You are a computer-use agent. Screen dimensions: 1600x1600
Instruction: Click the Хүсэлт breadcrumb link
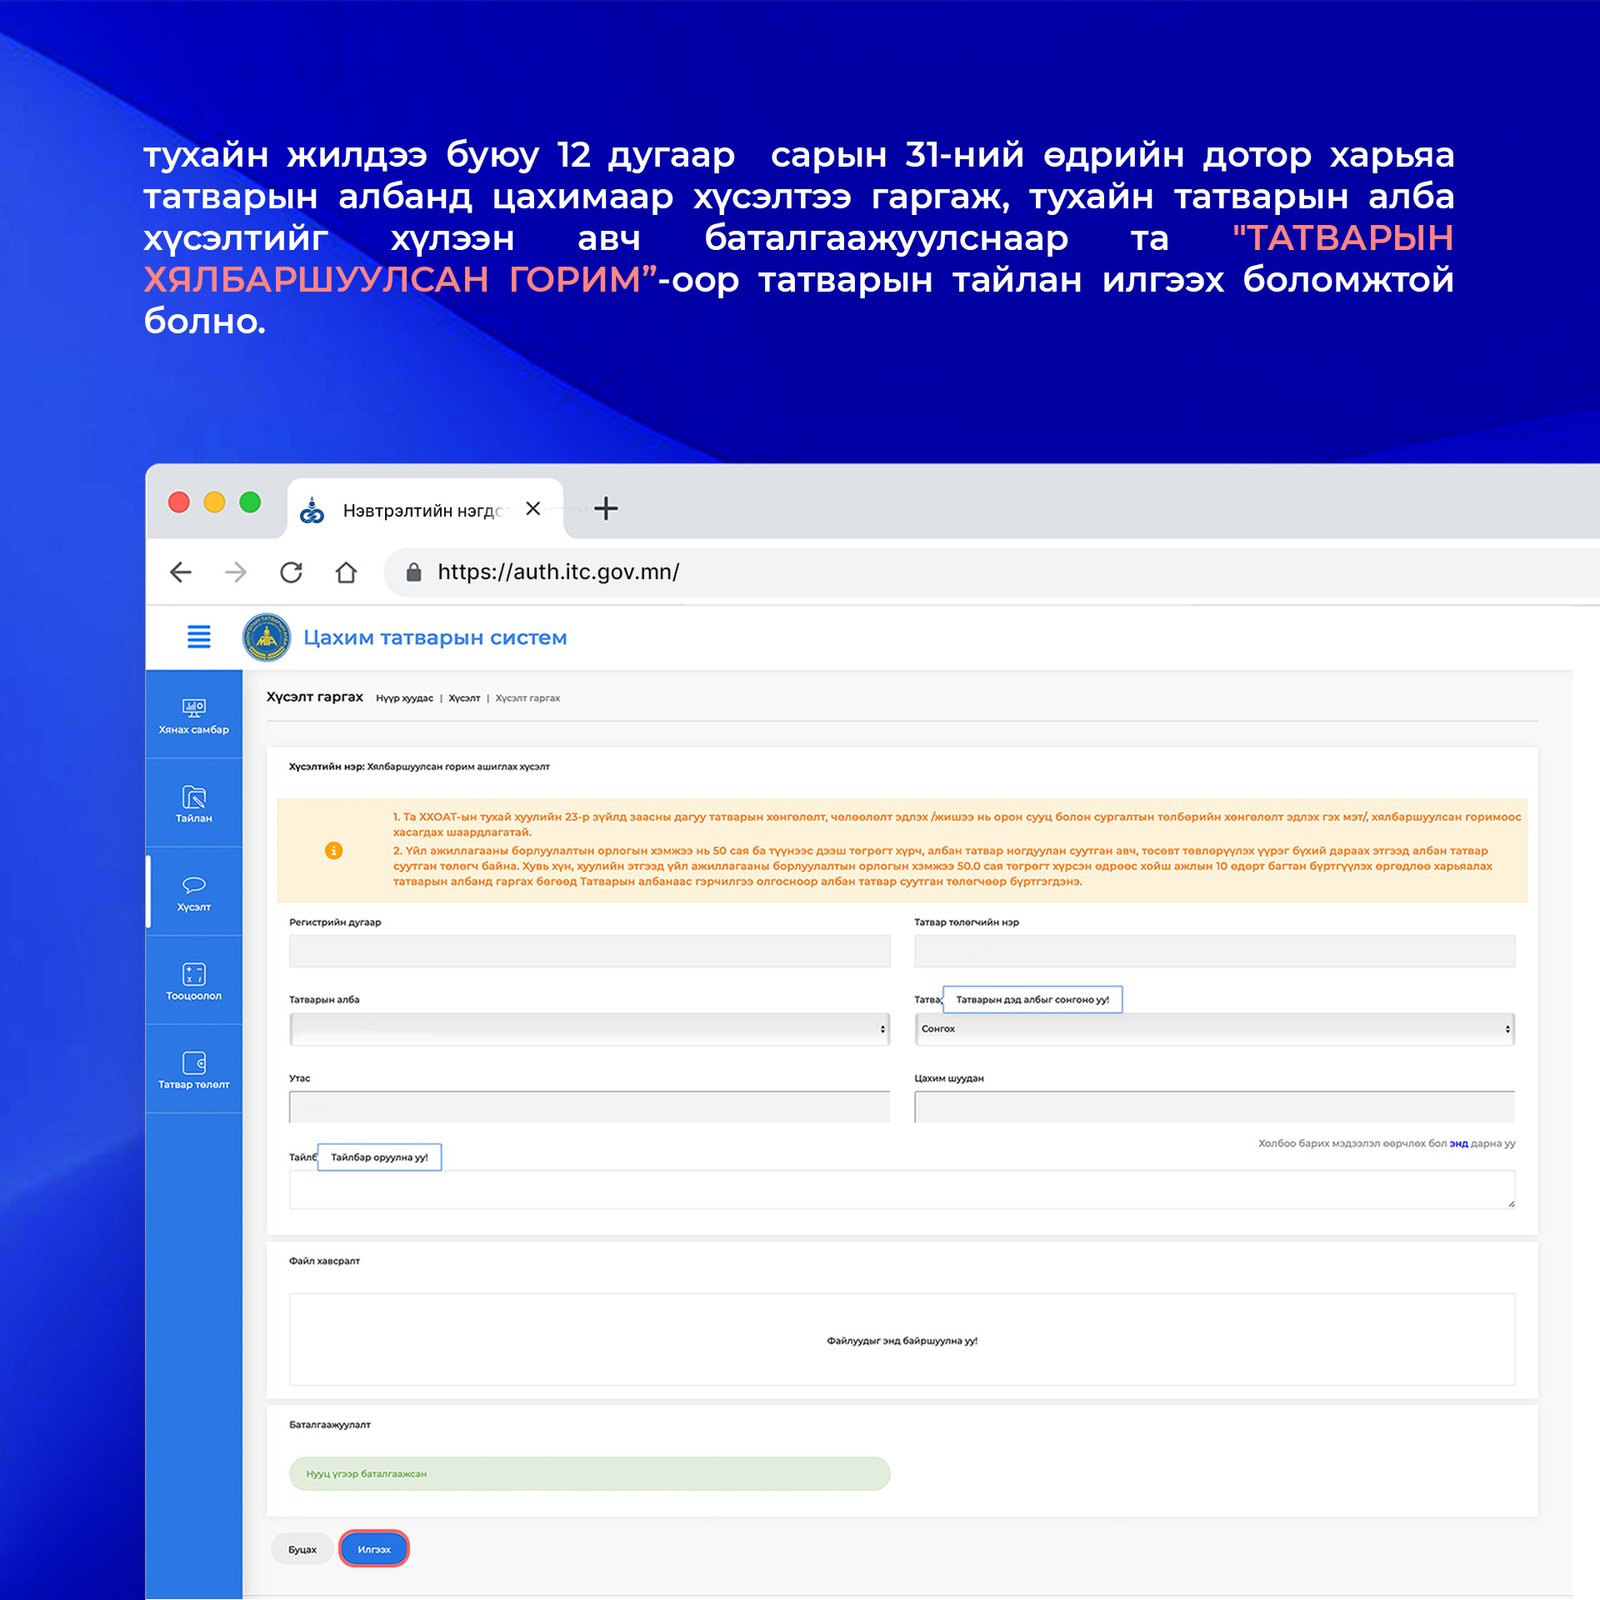pos(464,698)
